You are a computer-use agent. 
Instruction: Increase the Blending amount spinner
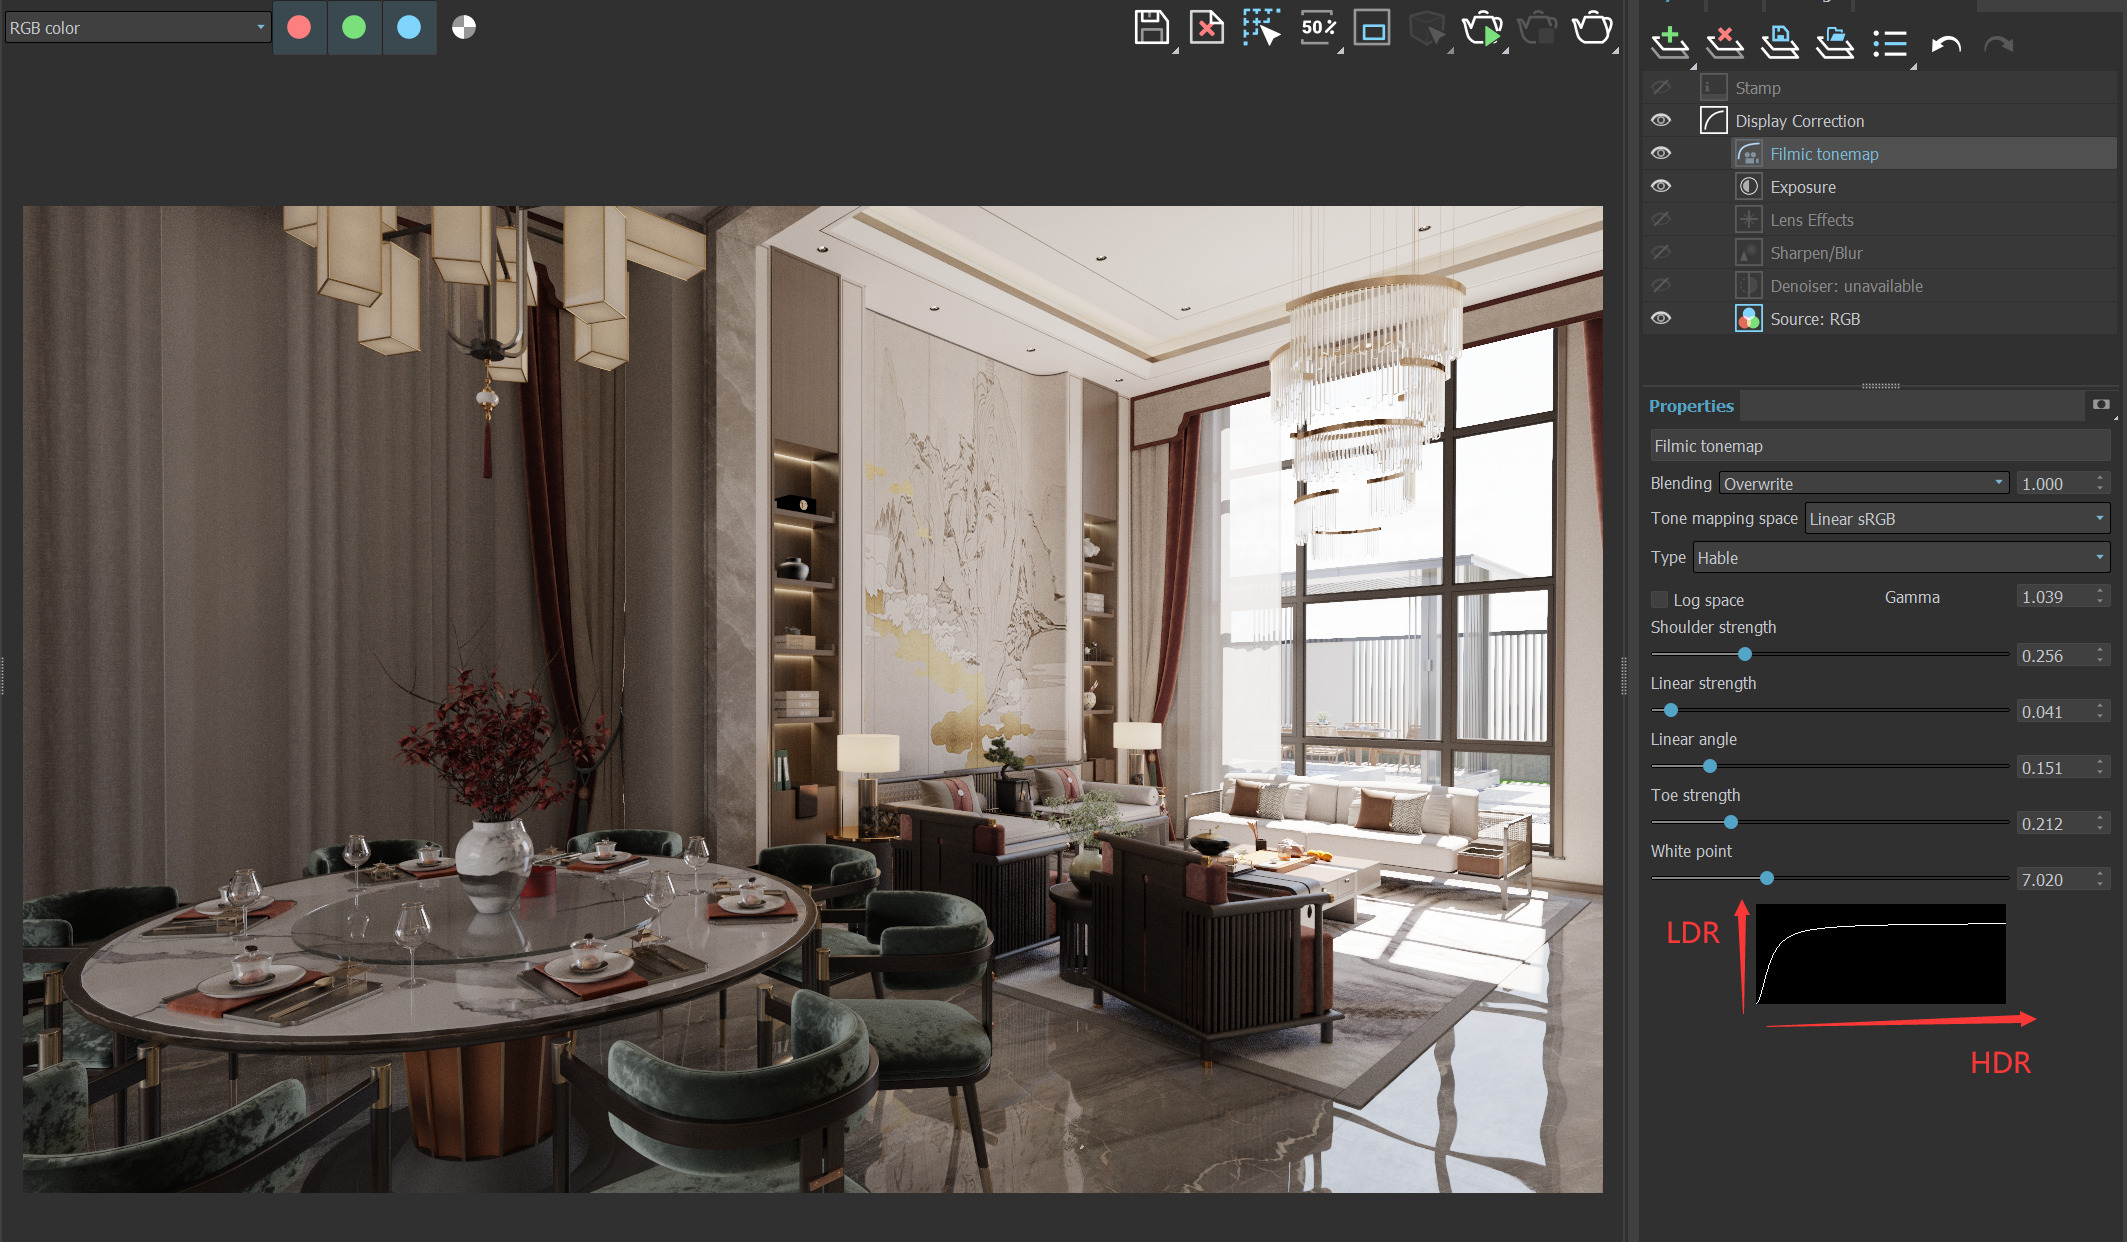pos(2100,478)
